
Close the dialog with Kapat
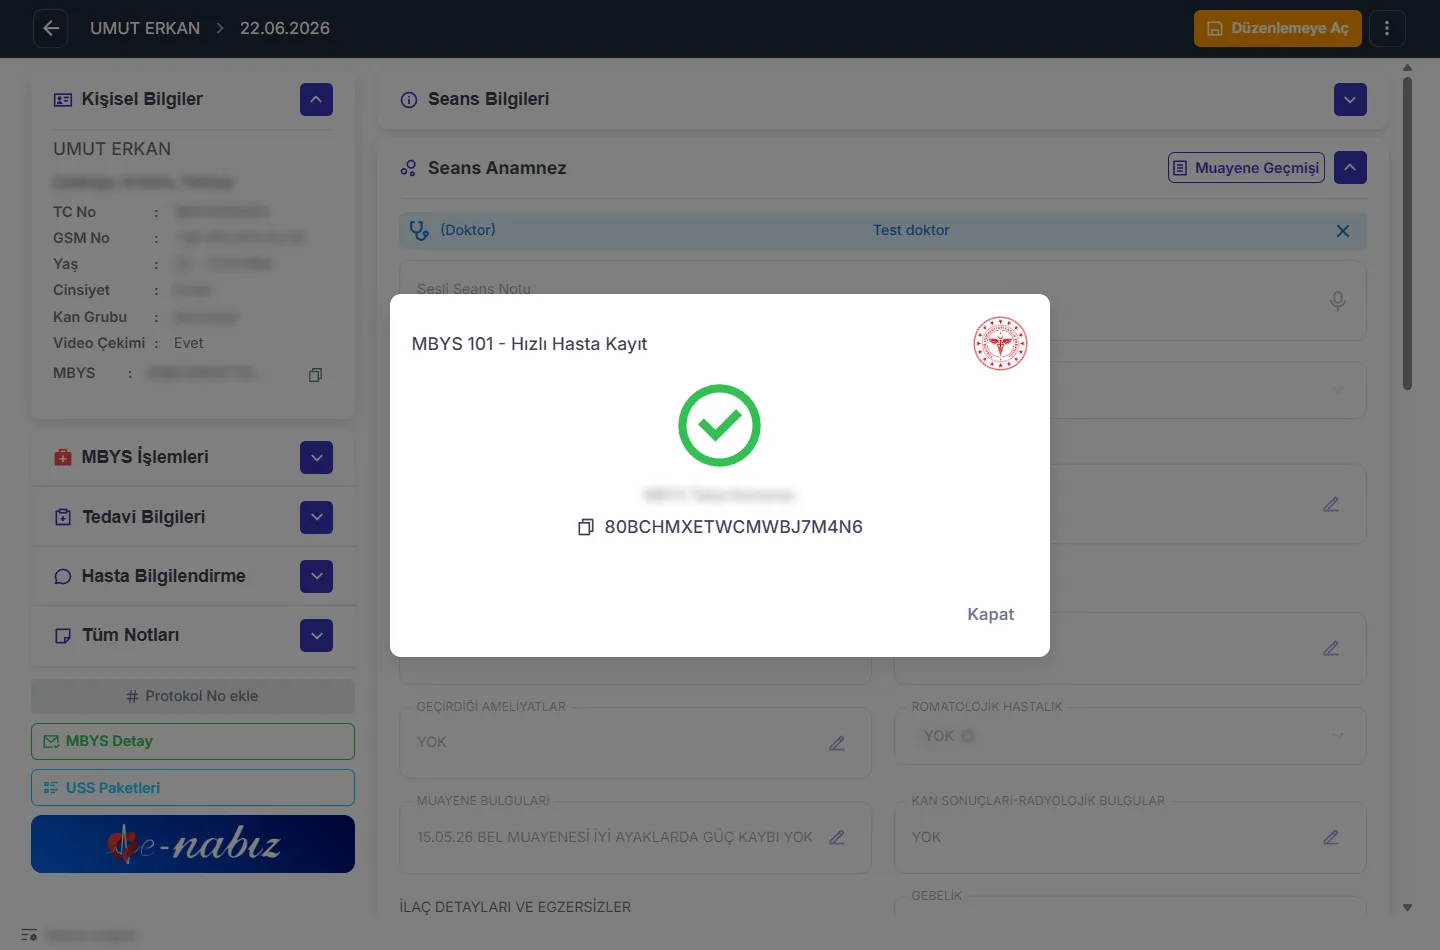click(991, 614)
